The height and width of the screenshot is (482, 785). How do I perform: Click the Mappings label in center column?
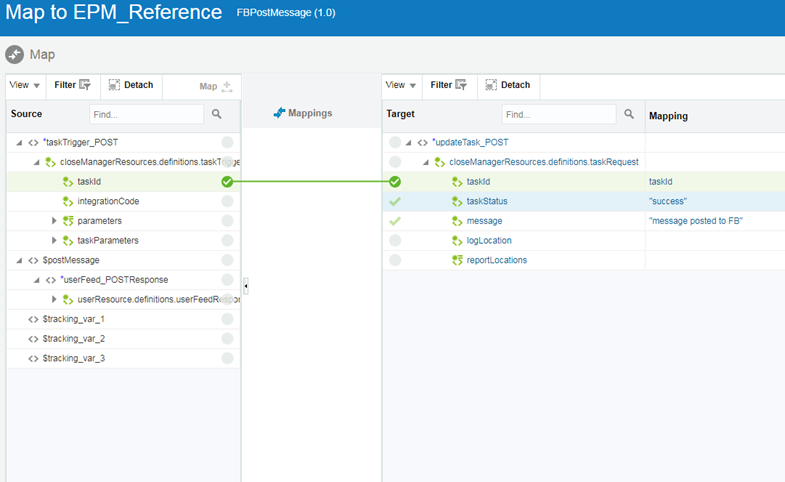[310, 113]
